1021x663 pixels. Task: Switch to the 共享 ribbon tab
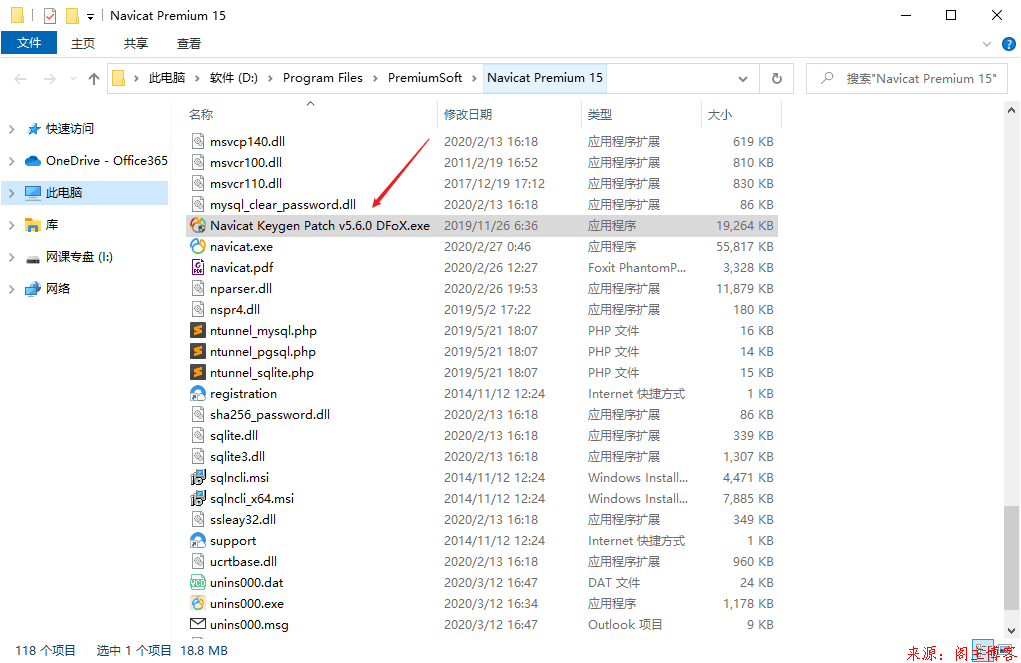tap(135, 44)
